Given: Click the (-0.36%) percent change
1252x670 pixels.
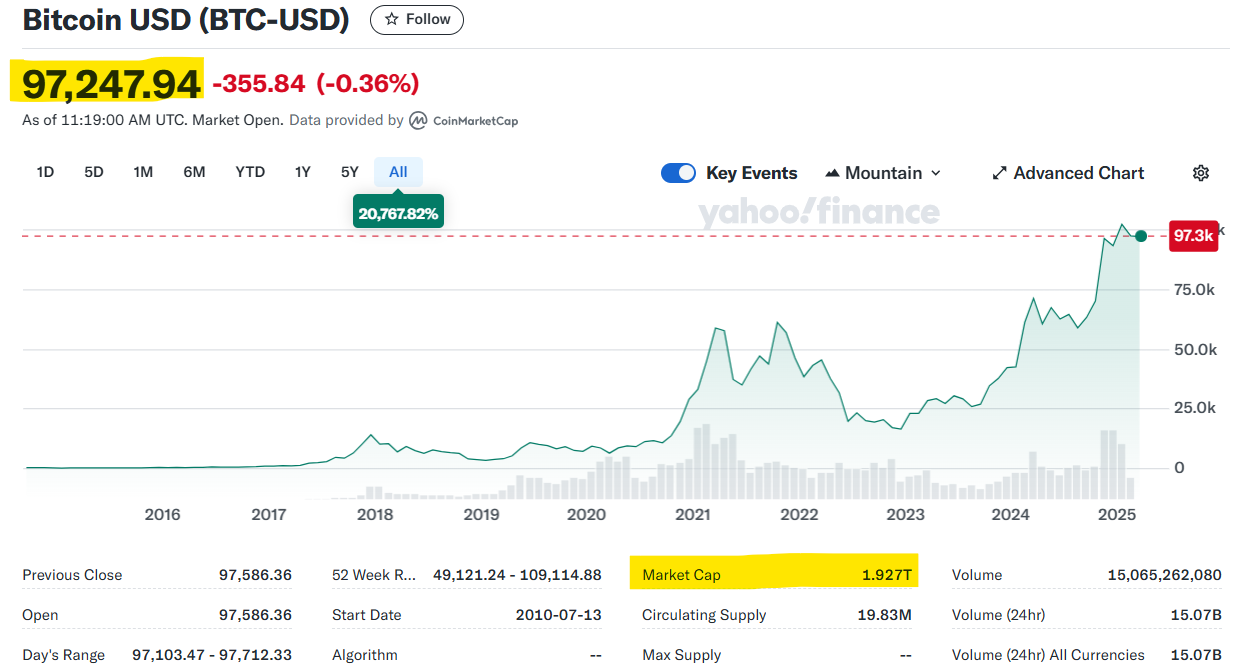Looking at the screenshot, I should [367, 84].
